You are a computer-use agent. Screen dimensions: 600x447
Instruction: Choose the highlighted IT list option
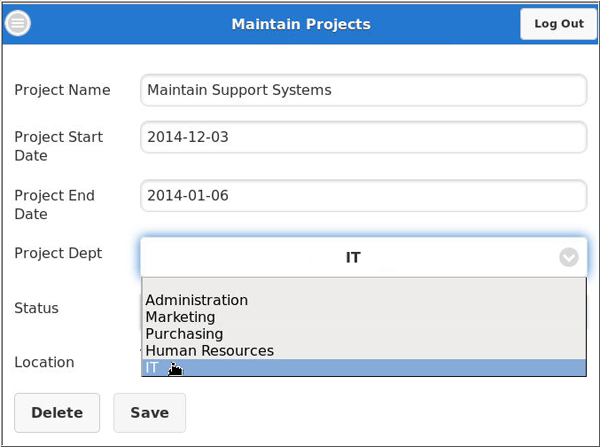152,368
